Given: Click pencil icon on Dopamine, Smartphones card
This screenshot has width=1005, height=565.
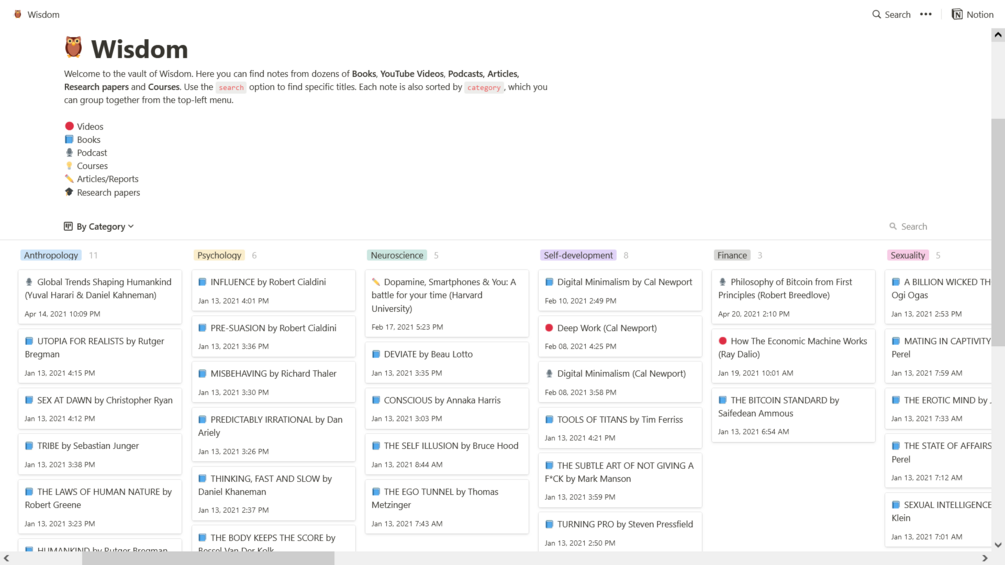Looking at the screenshot, I should [376, 282].
